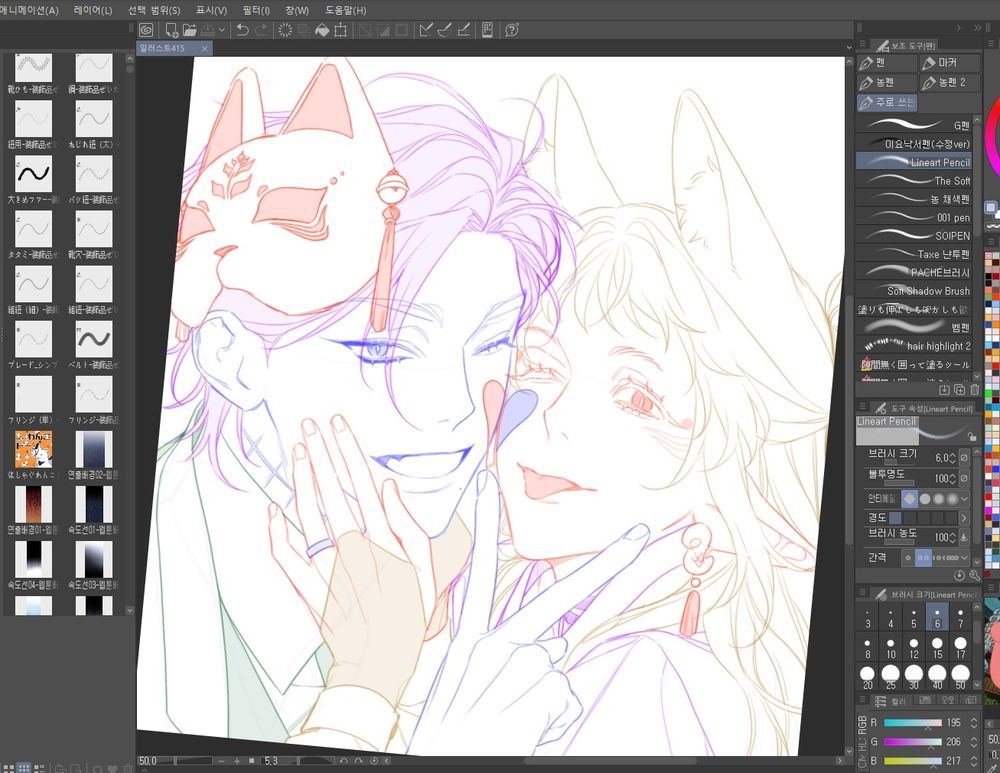The width and height of the screenshot is (1000, 773).
Task: Click rotate canvas left icon in status bar
Action: click(x=344, y=761)
